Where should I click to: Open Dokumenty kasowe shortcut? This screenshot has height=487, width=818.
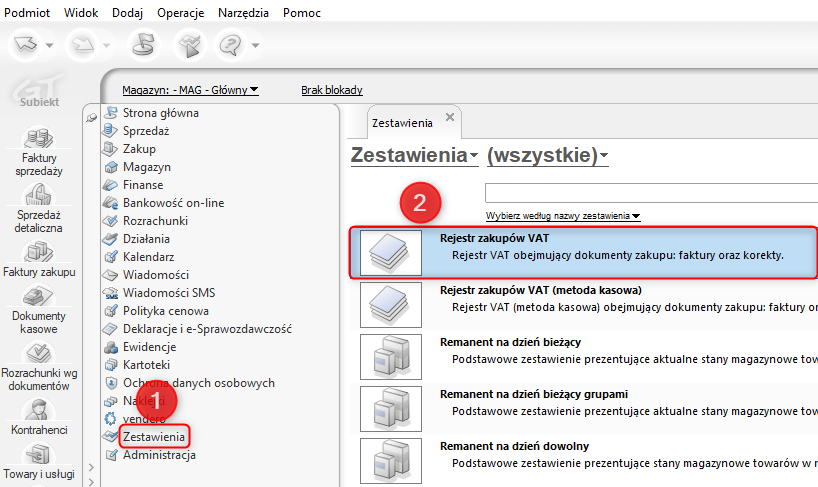tap(39, 310)
